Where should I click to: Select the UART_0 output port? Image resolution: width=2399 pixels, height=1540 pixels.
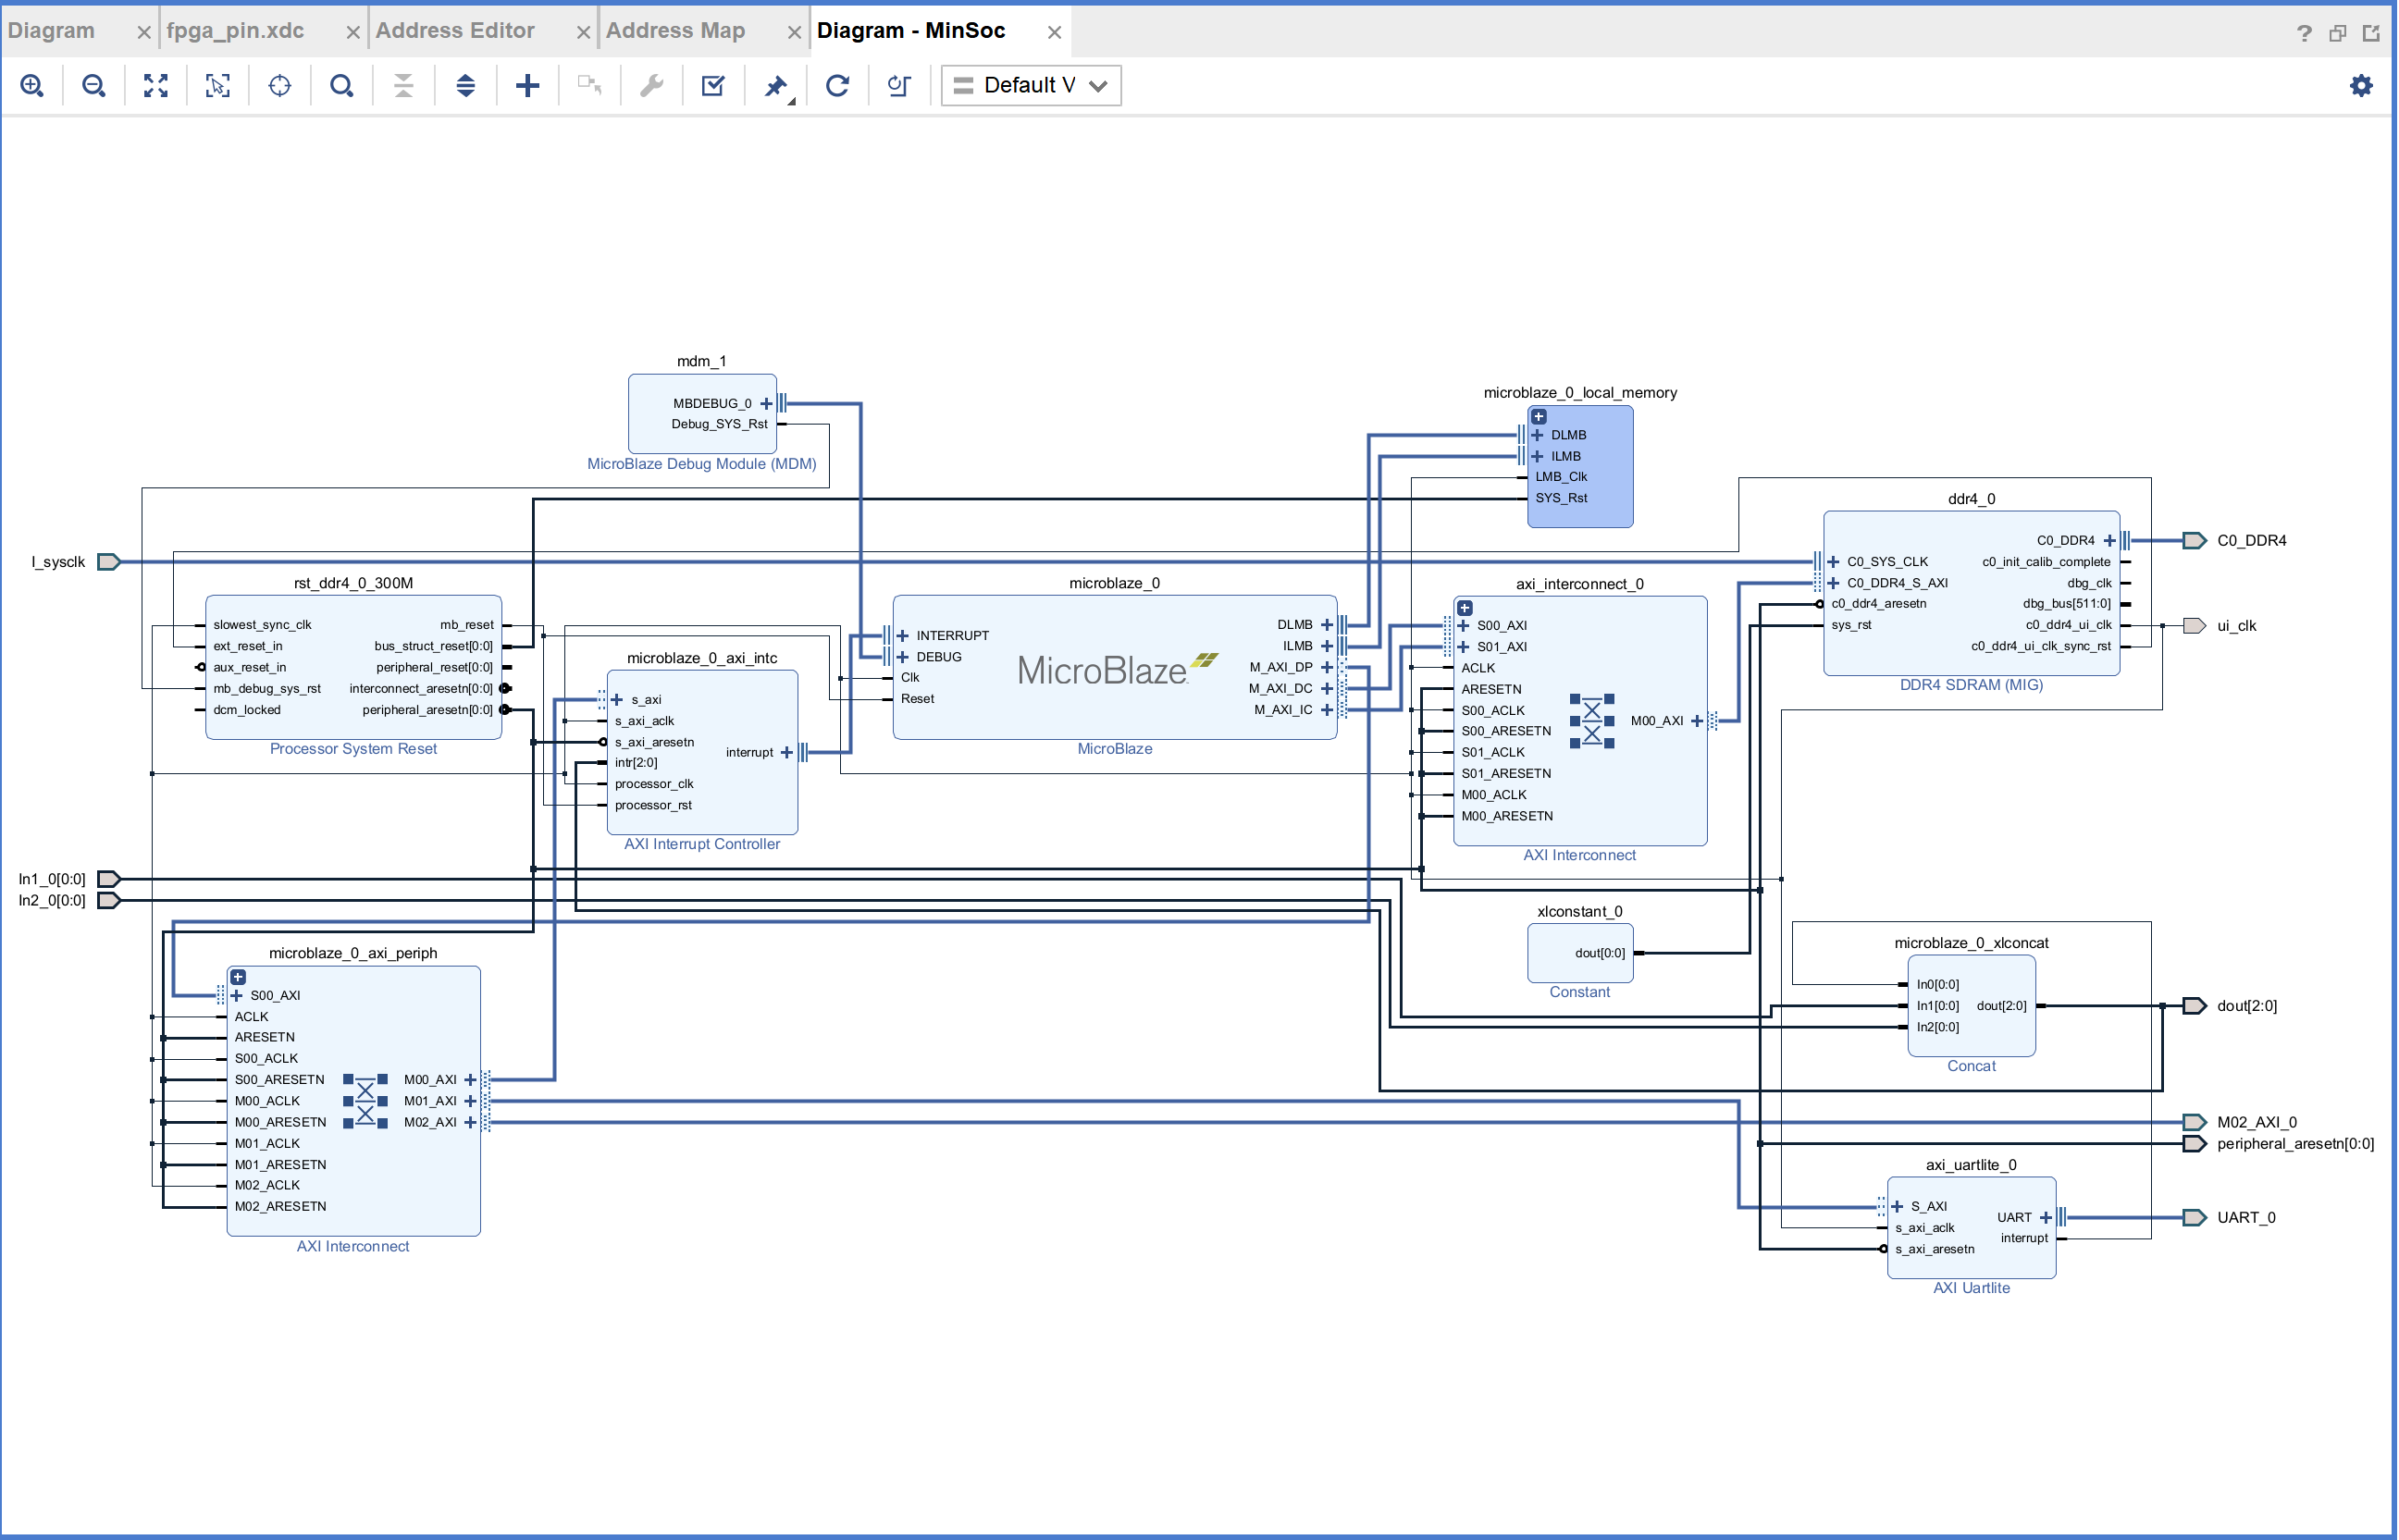[2195, 1218]
